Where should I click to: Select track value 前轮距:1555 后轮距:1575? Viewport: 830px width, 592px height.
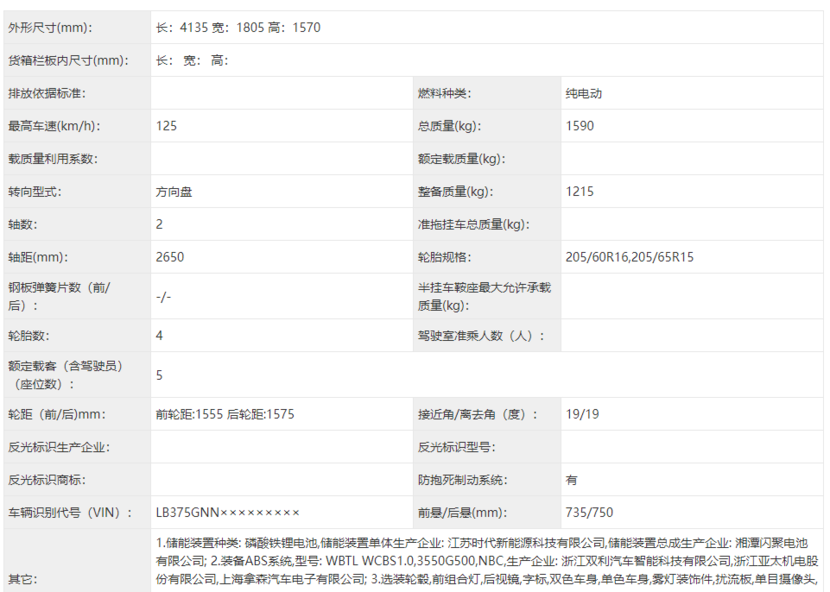click(x=225, y=414)
